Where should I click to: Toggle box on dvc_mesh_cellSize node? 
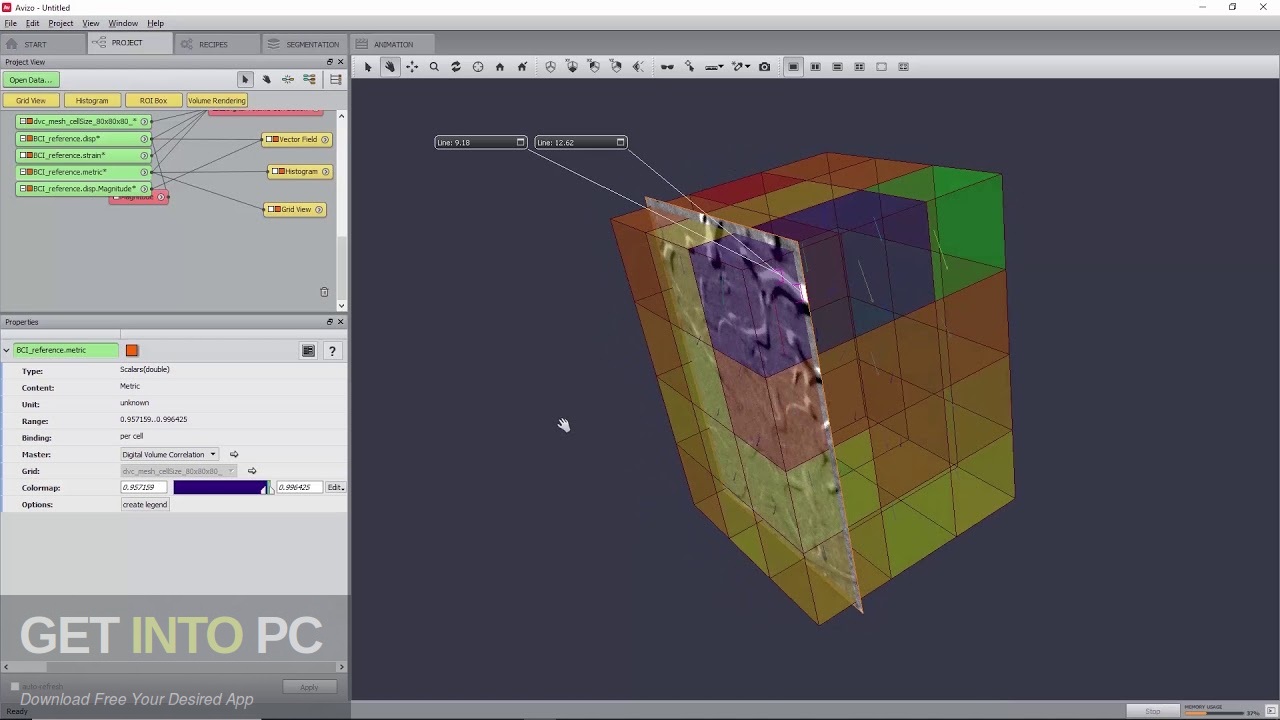coord(23,121)
